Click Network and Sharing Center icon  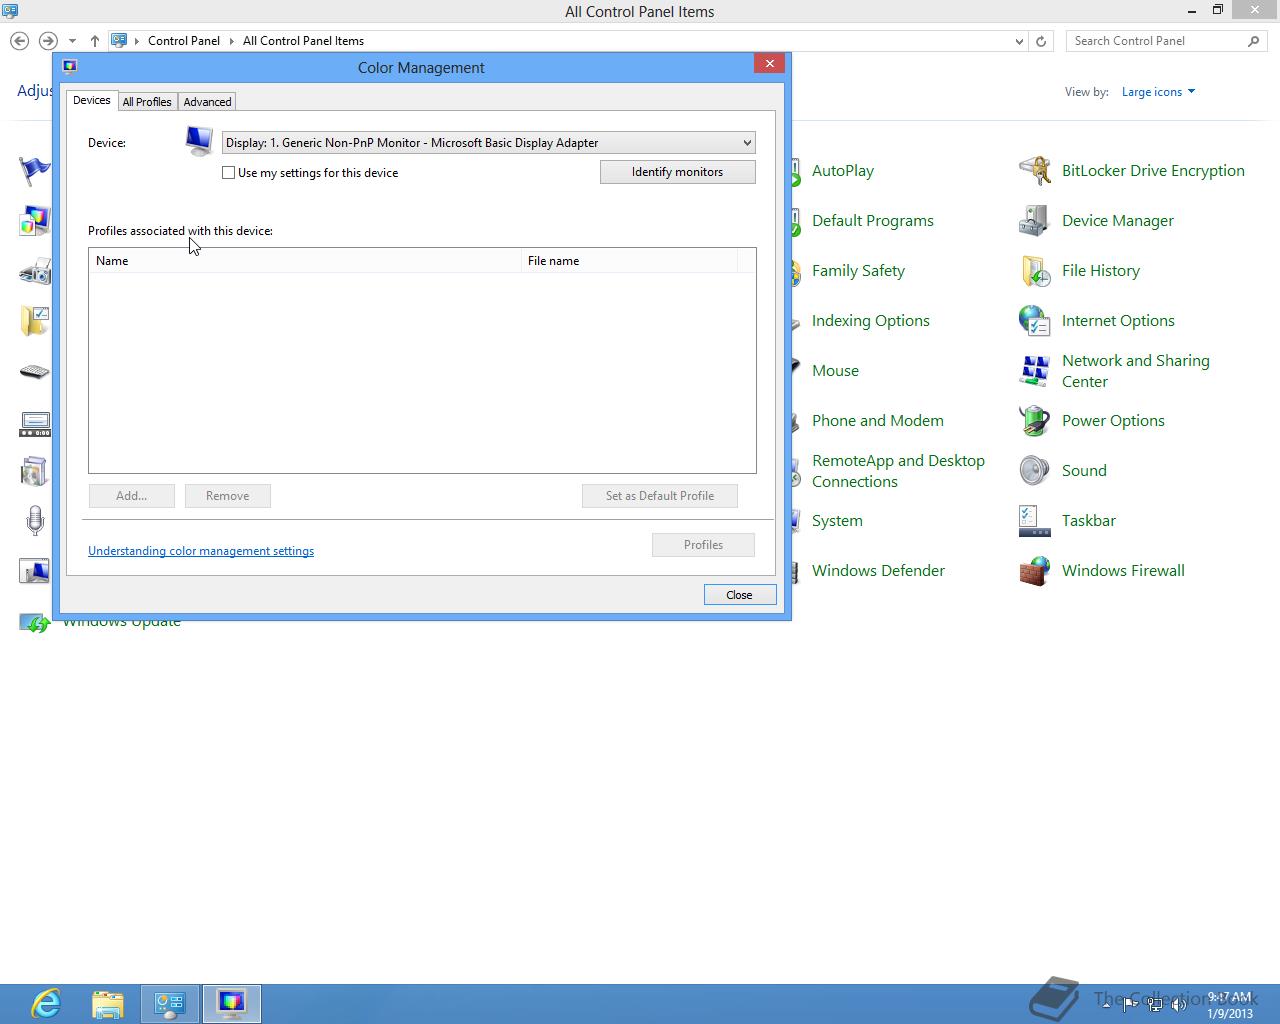click(1034, 371)
